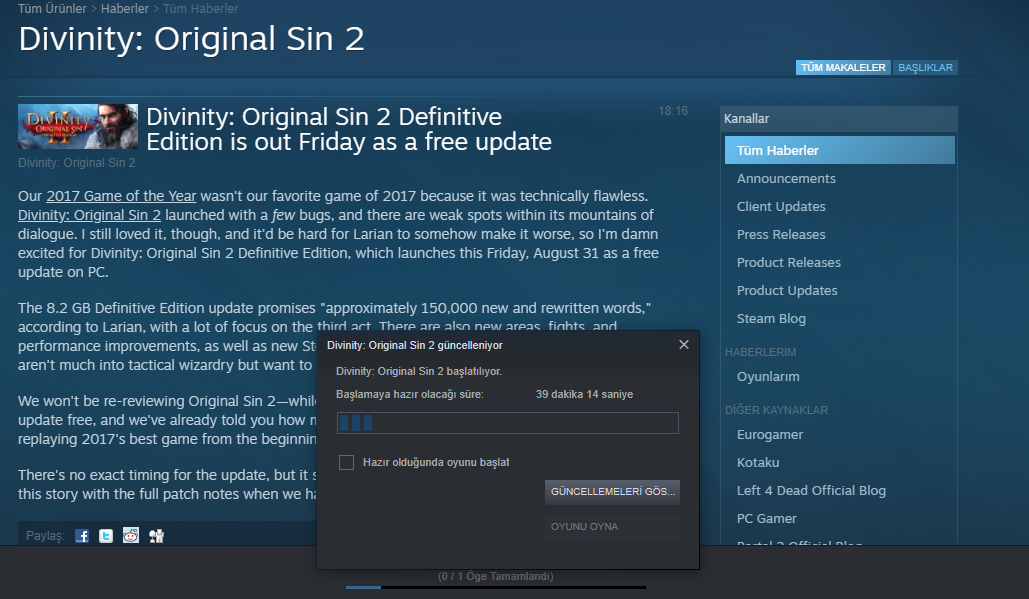This screenshot has width=1029, height=599.
Task: Open Announcements channel
Action: click(786, 178)
